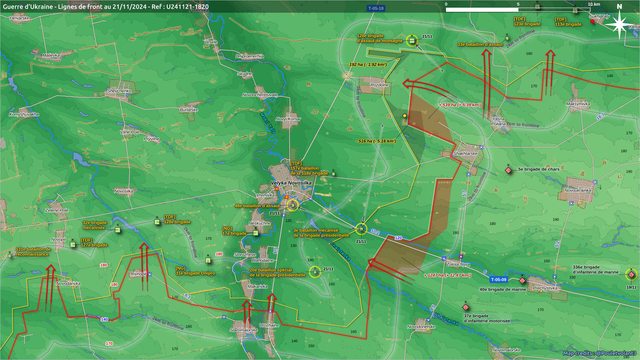The image size is (640, 360).
Task: Click the north compass star
Action: [619, 24]
